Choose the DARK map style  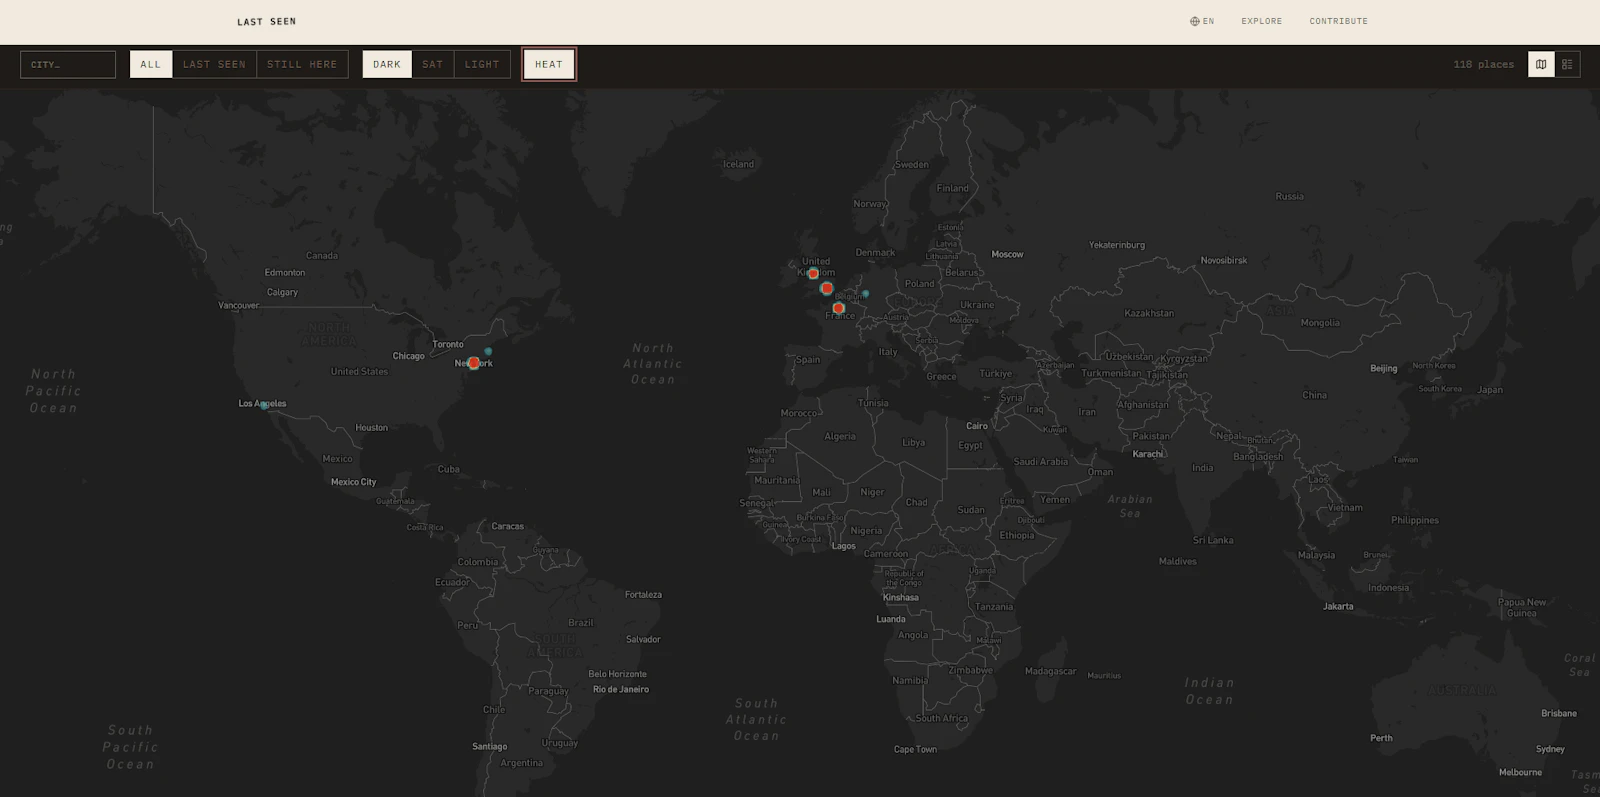pos(387,64)
